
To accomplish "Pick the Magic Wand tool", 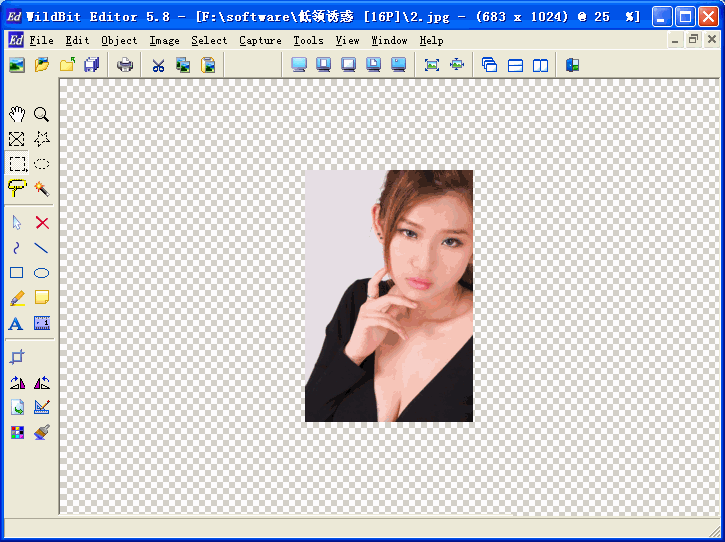I will tap(42, 188).
